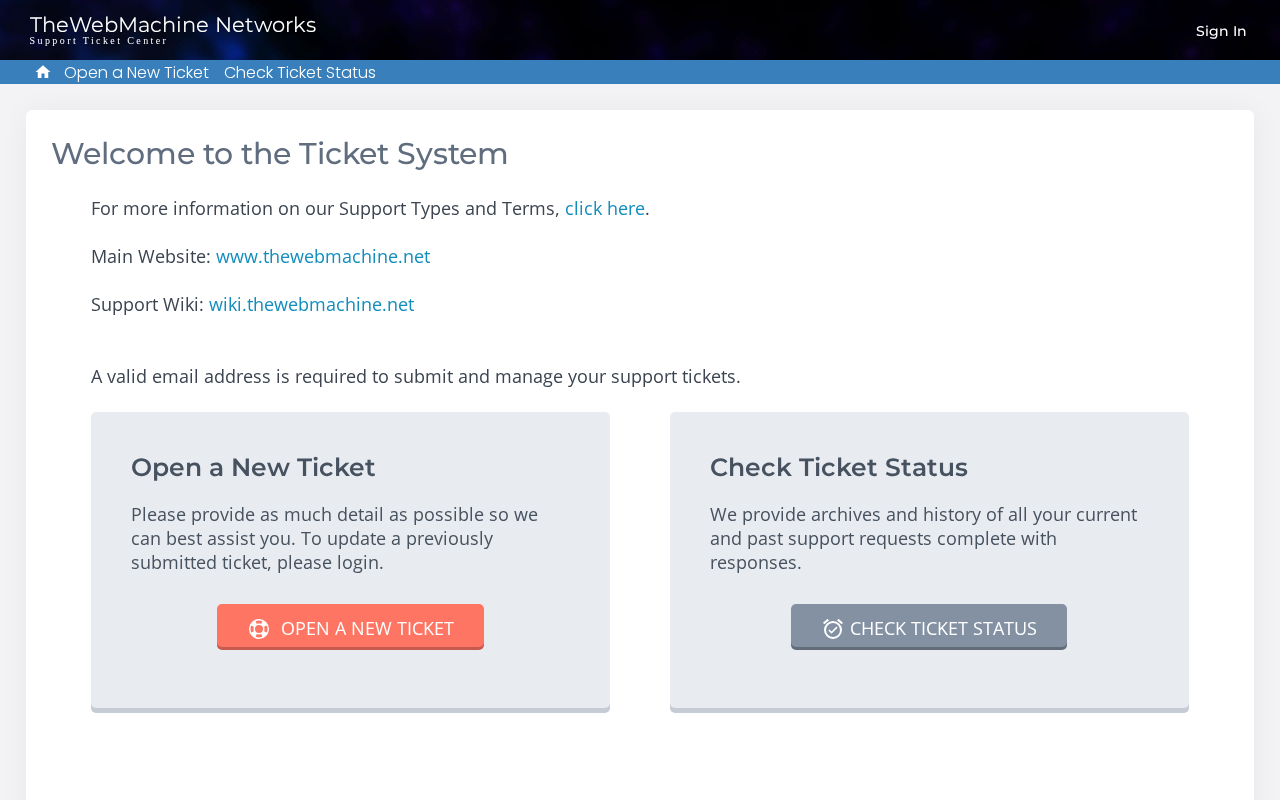Click the 'Welcome to the Ticket System' heading
Screen dimensions: 1280x800
pos(280,154)
